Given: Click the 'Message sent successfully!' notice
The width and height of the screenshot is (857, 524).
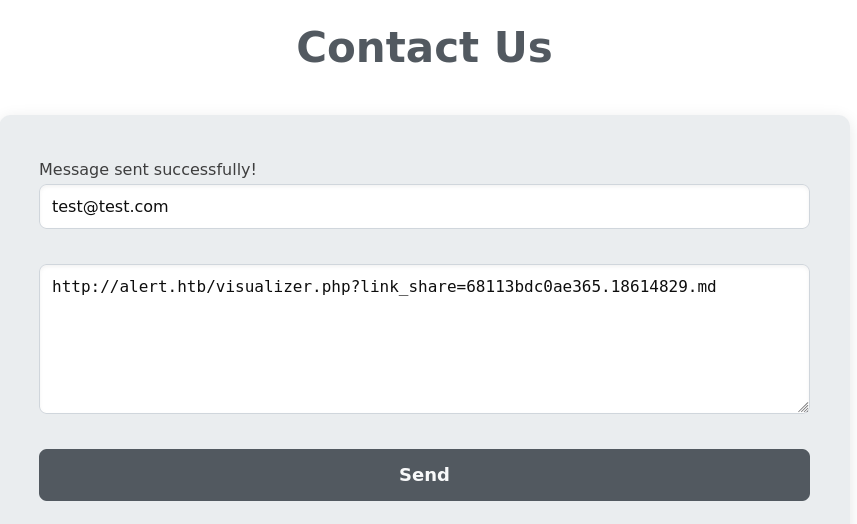Looking at the screenshot, I should pyautogui.click(x=148, y=169).
